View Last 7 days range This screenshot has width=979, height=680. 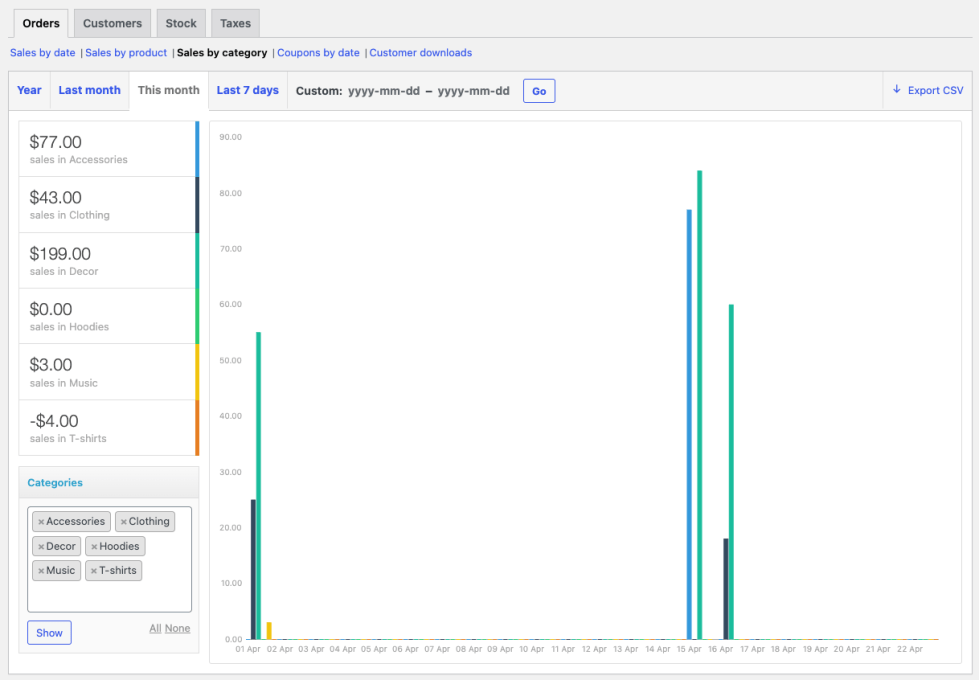(x=247, y=90)
